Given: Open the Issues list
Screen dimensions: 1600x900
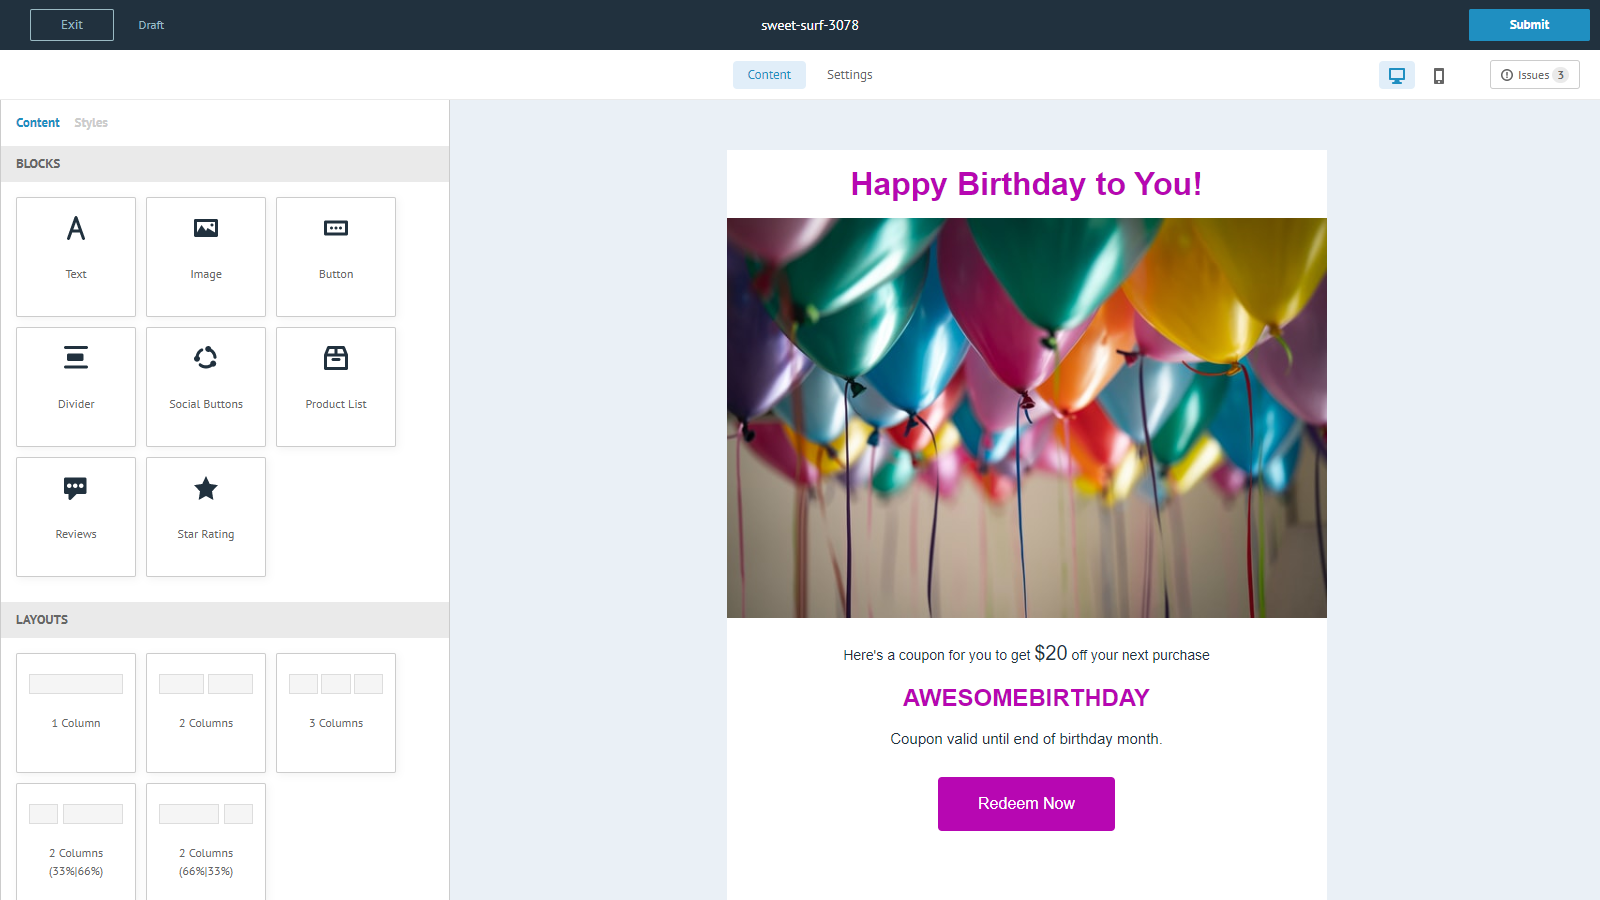Looking at the screenshot, I should pyautogui.click(x=1534, y=75).
